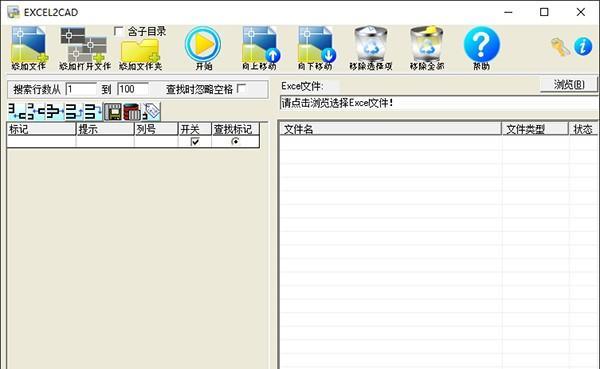Click the rows with down arrow icon
The height and width of the screenshot is (369, 600).
(x=93, y=112)
